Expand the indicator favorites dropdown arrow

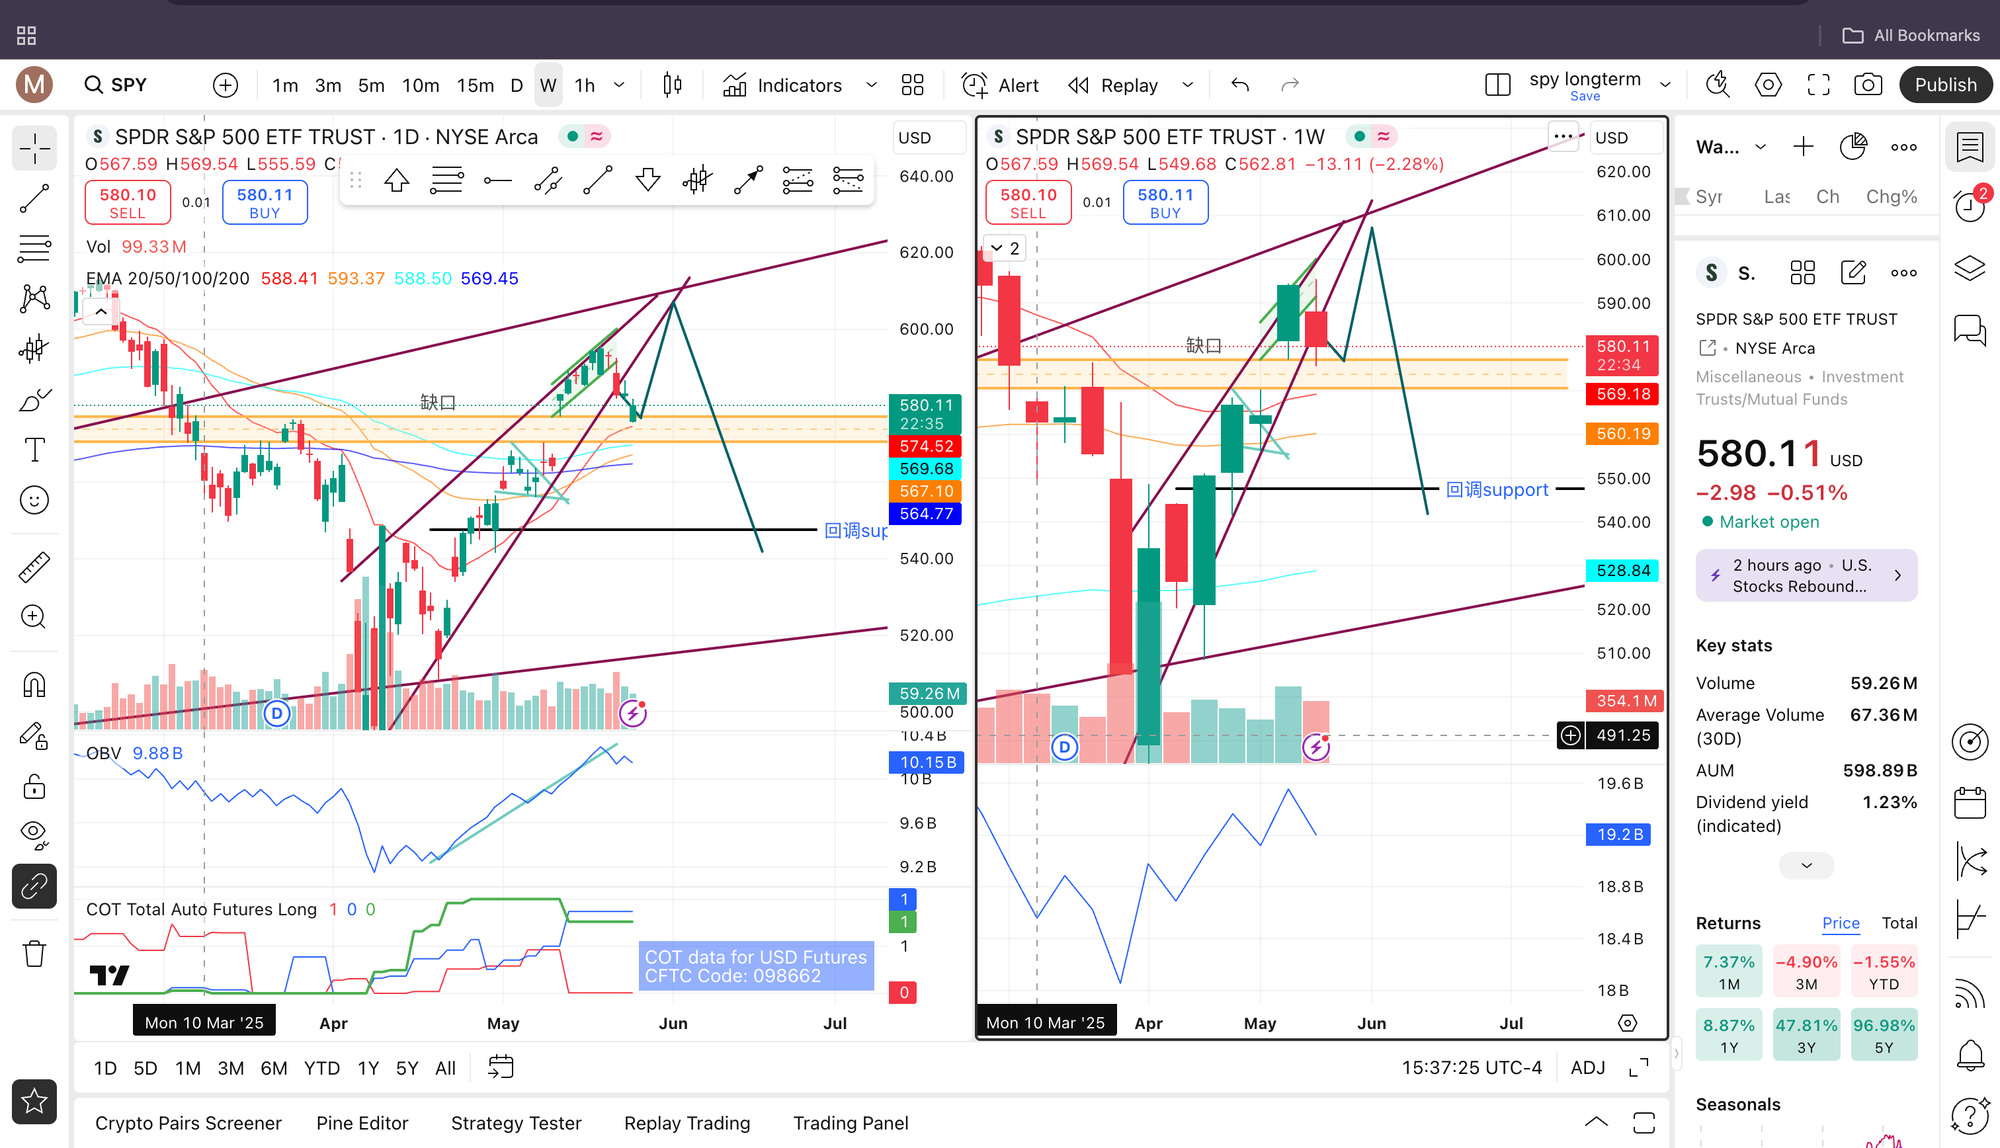coord(872,85)
